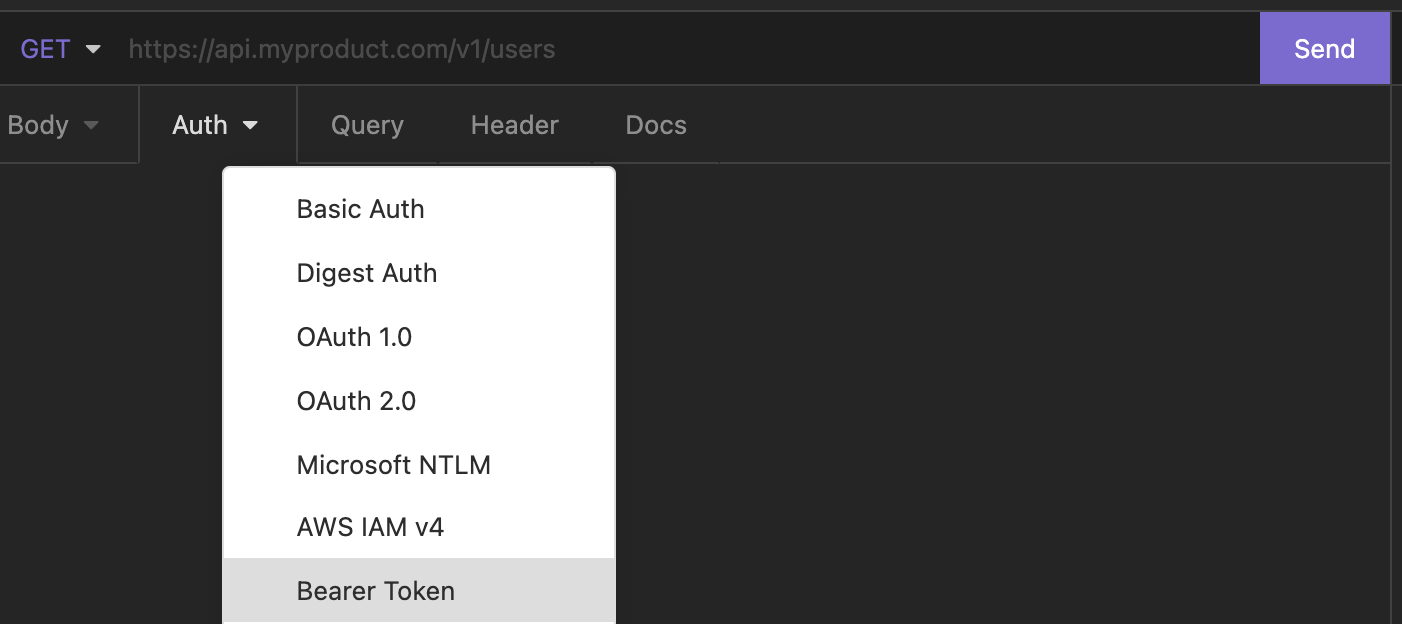Choose Digest Auth authentication
1402x624 pixels.
(366, 273)
